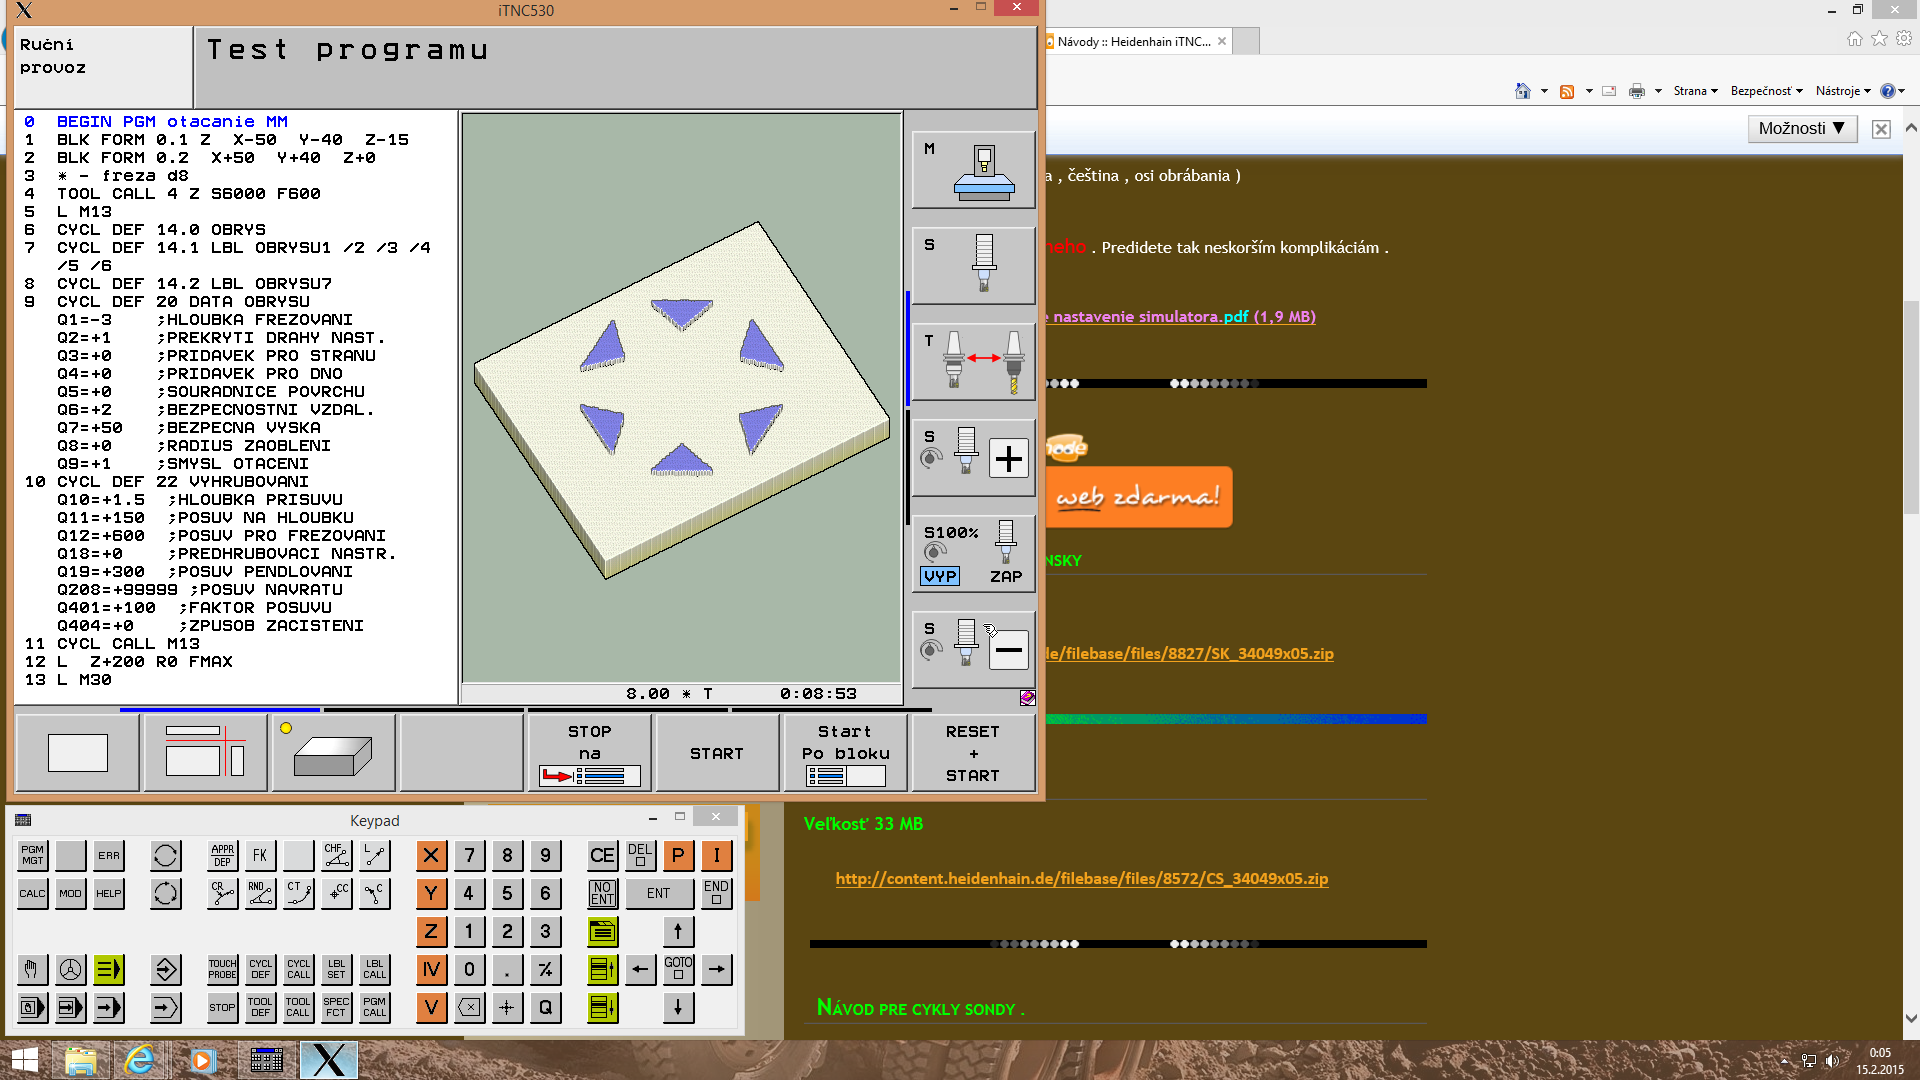
Task: Click spindle speed increase plus icon
Action: point(1008,459)
